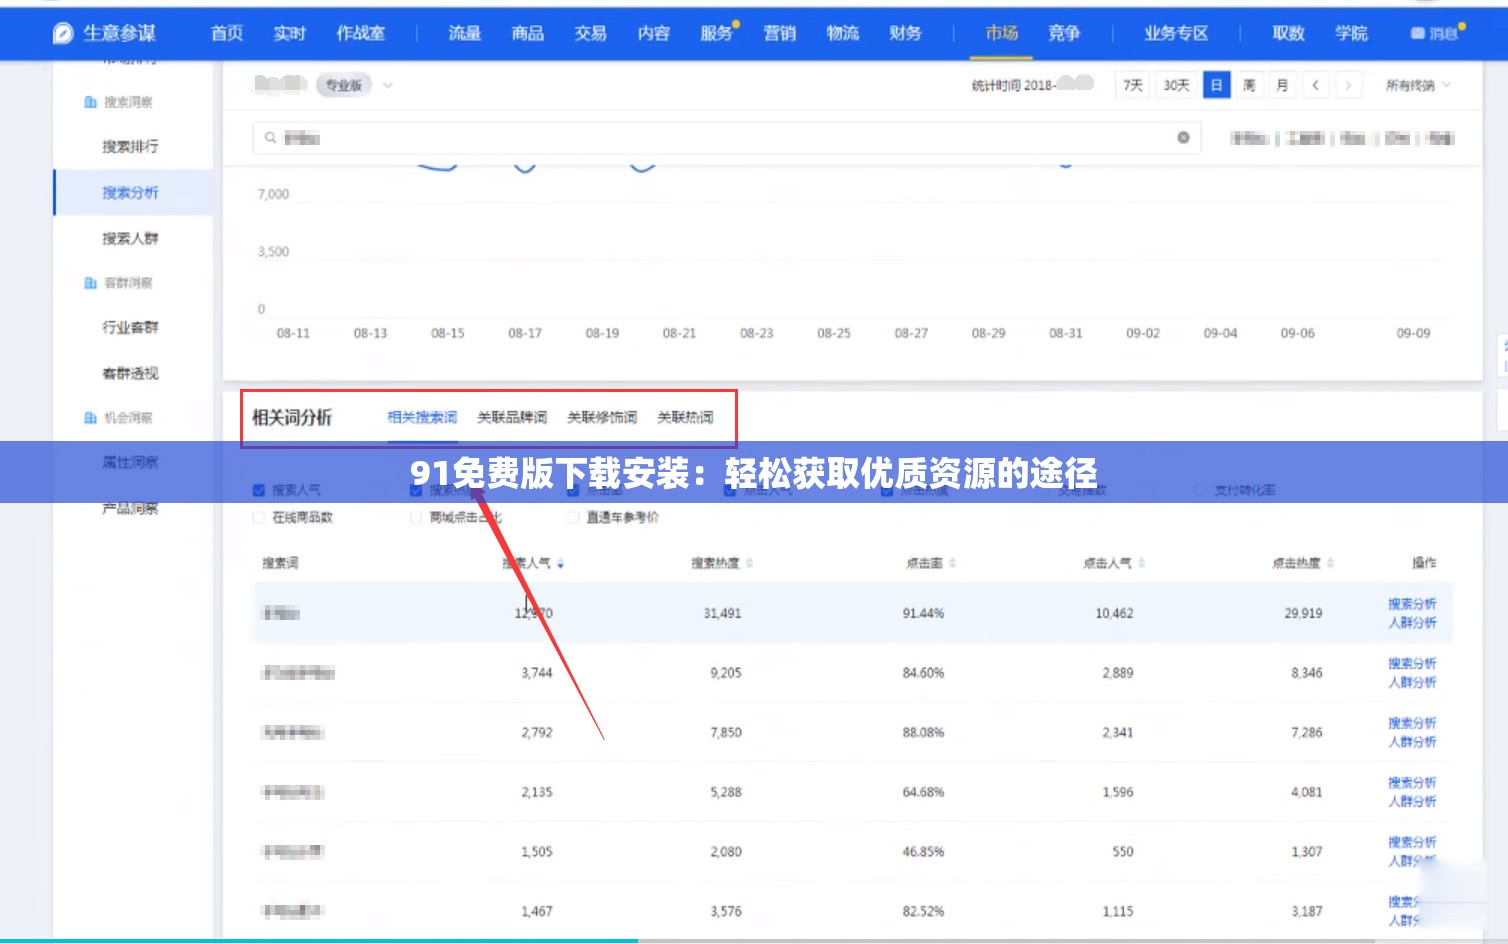This screenshot has width=1508, height=944.
Task: Switch to the 关联热词 tab
Action: coord(685,417)
